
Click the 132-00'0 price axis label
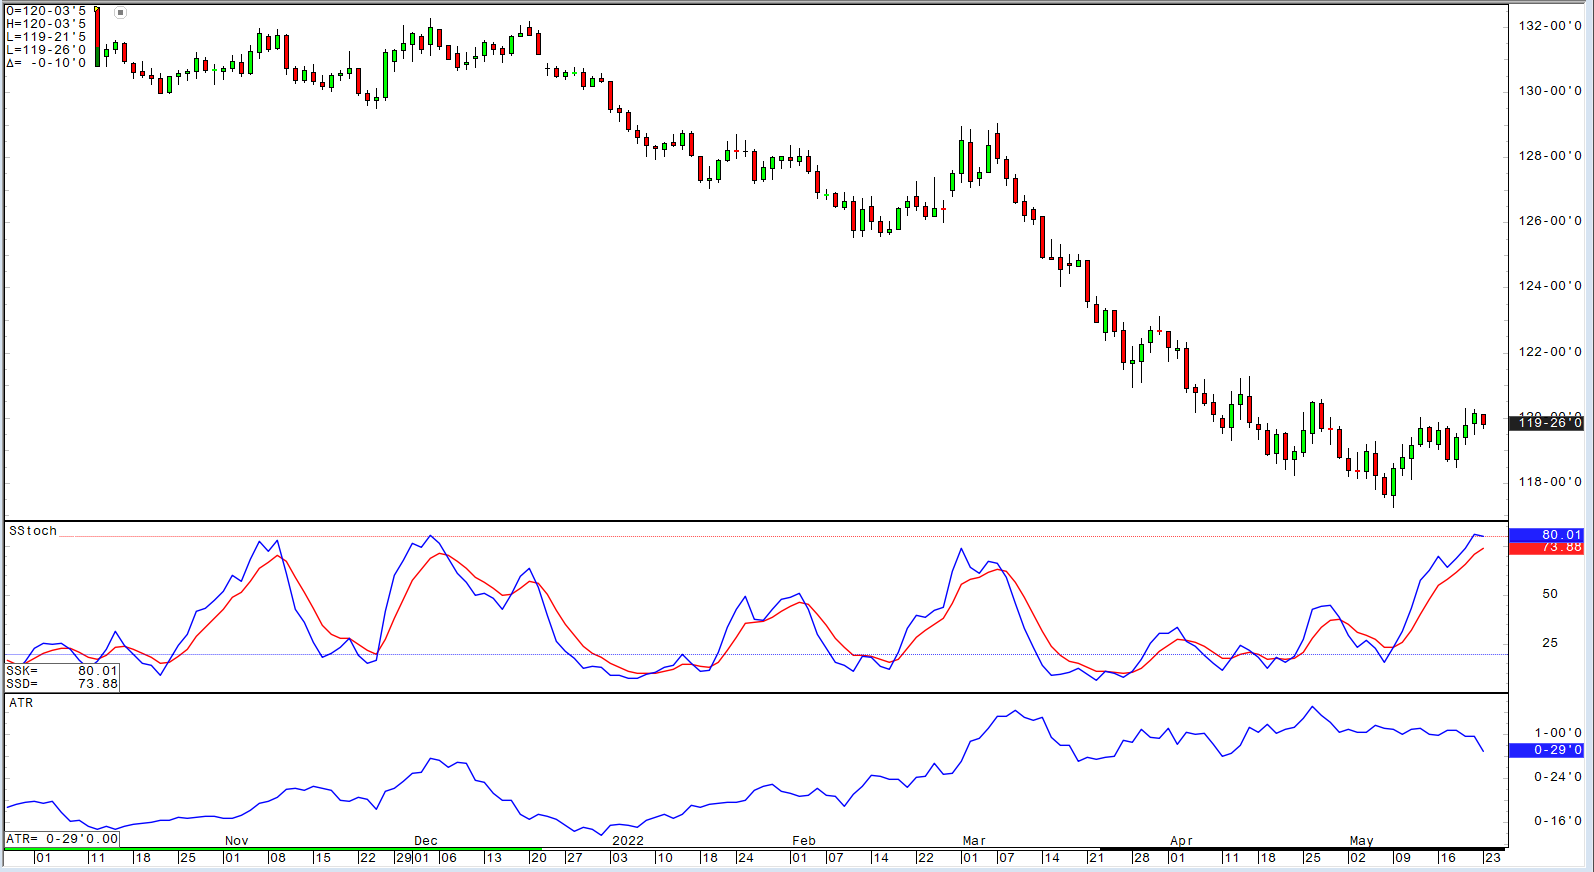pos(1550,25)
